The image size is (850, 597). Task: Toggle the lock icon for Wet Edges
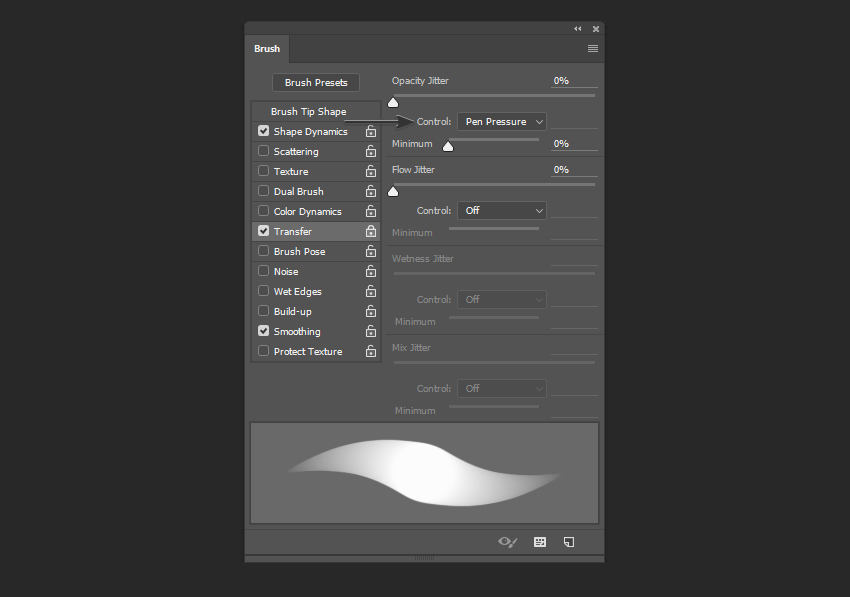pos(371,292)
